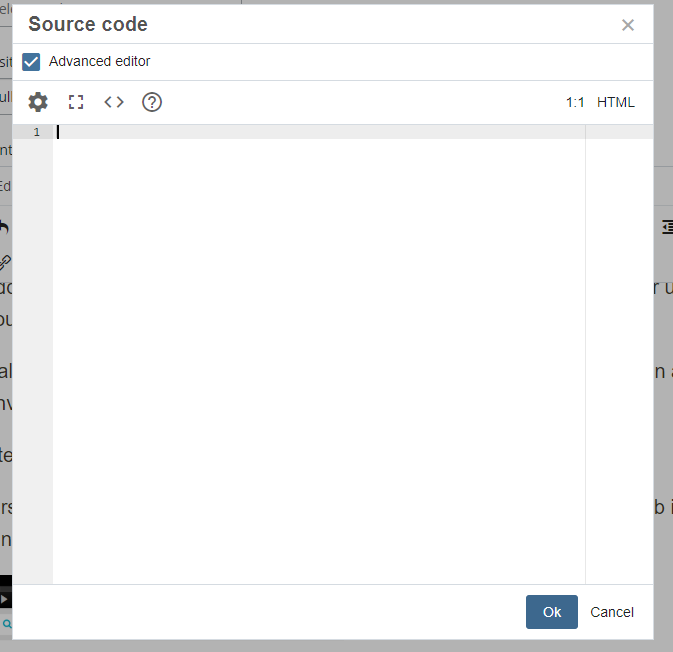The height and width of the screenshot is (652, 673).
Task: Open the question-mark help icon
Action: click(152, 102)
